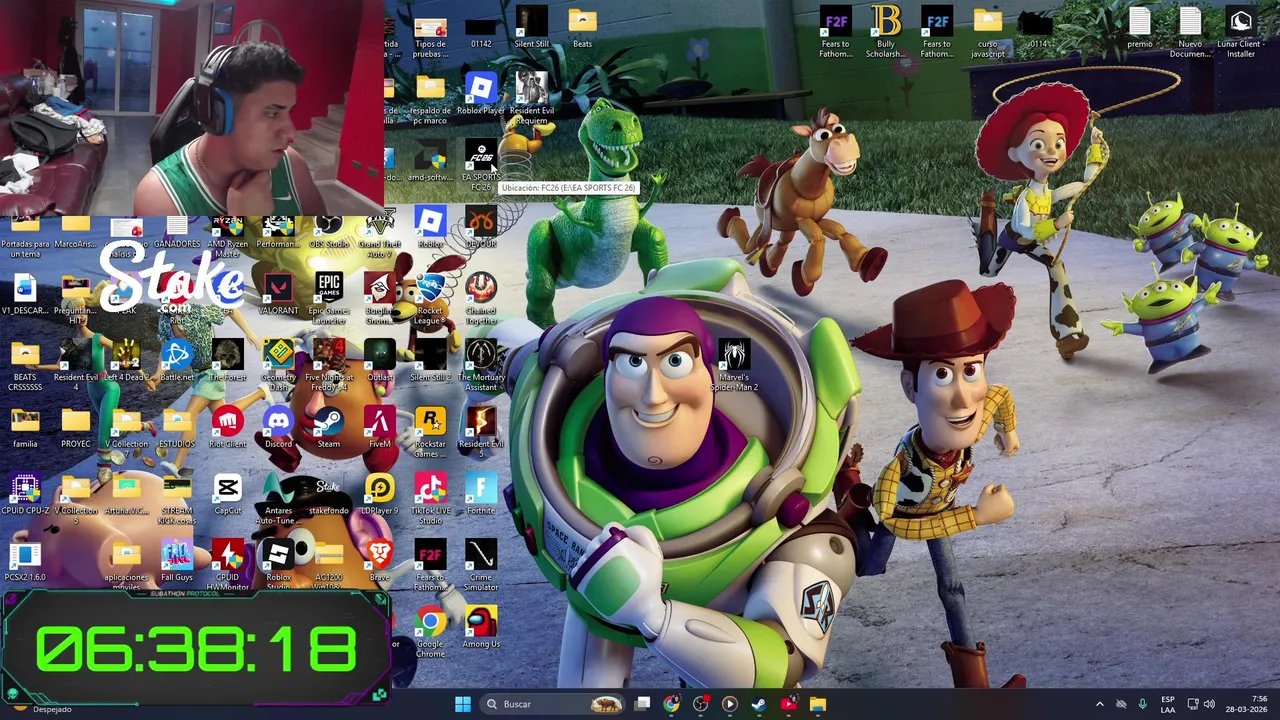Open the familia folder
Viewport: 1280px width, 720px height.
click(25, 428)
